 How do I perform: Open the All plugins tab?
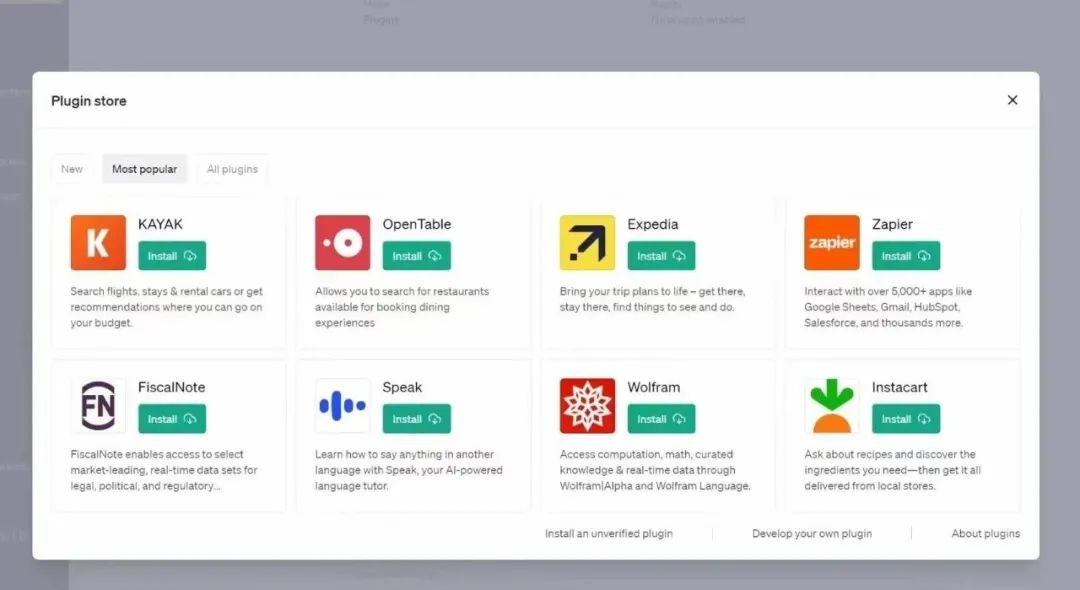coord(232,169)
